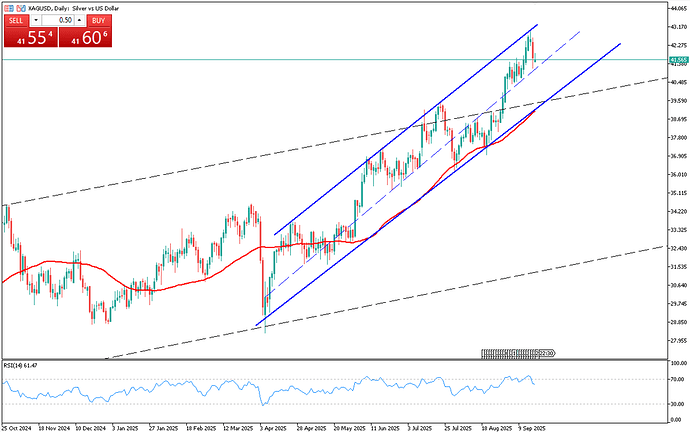Click the 27.955 price axis label
The height and width of the screenshot is (432, 690).
[x=678, y=340]
